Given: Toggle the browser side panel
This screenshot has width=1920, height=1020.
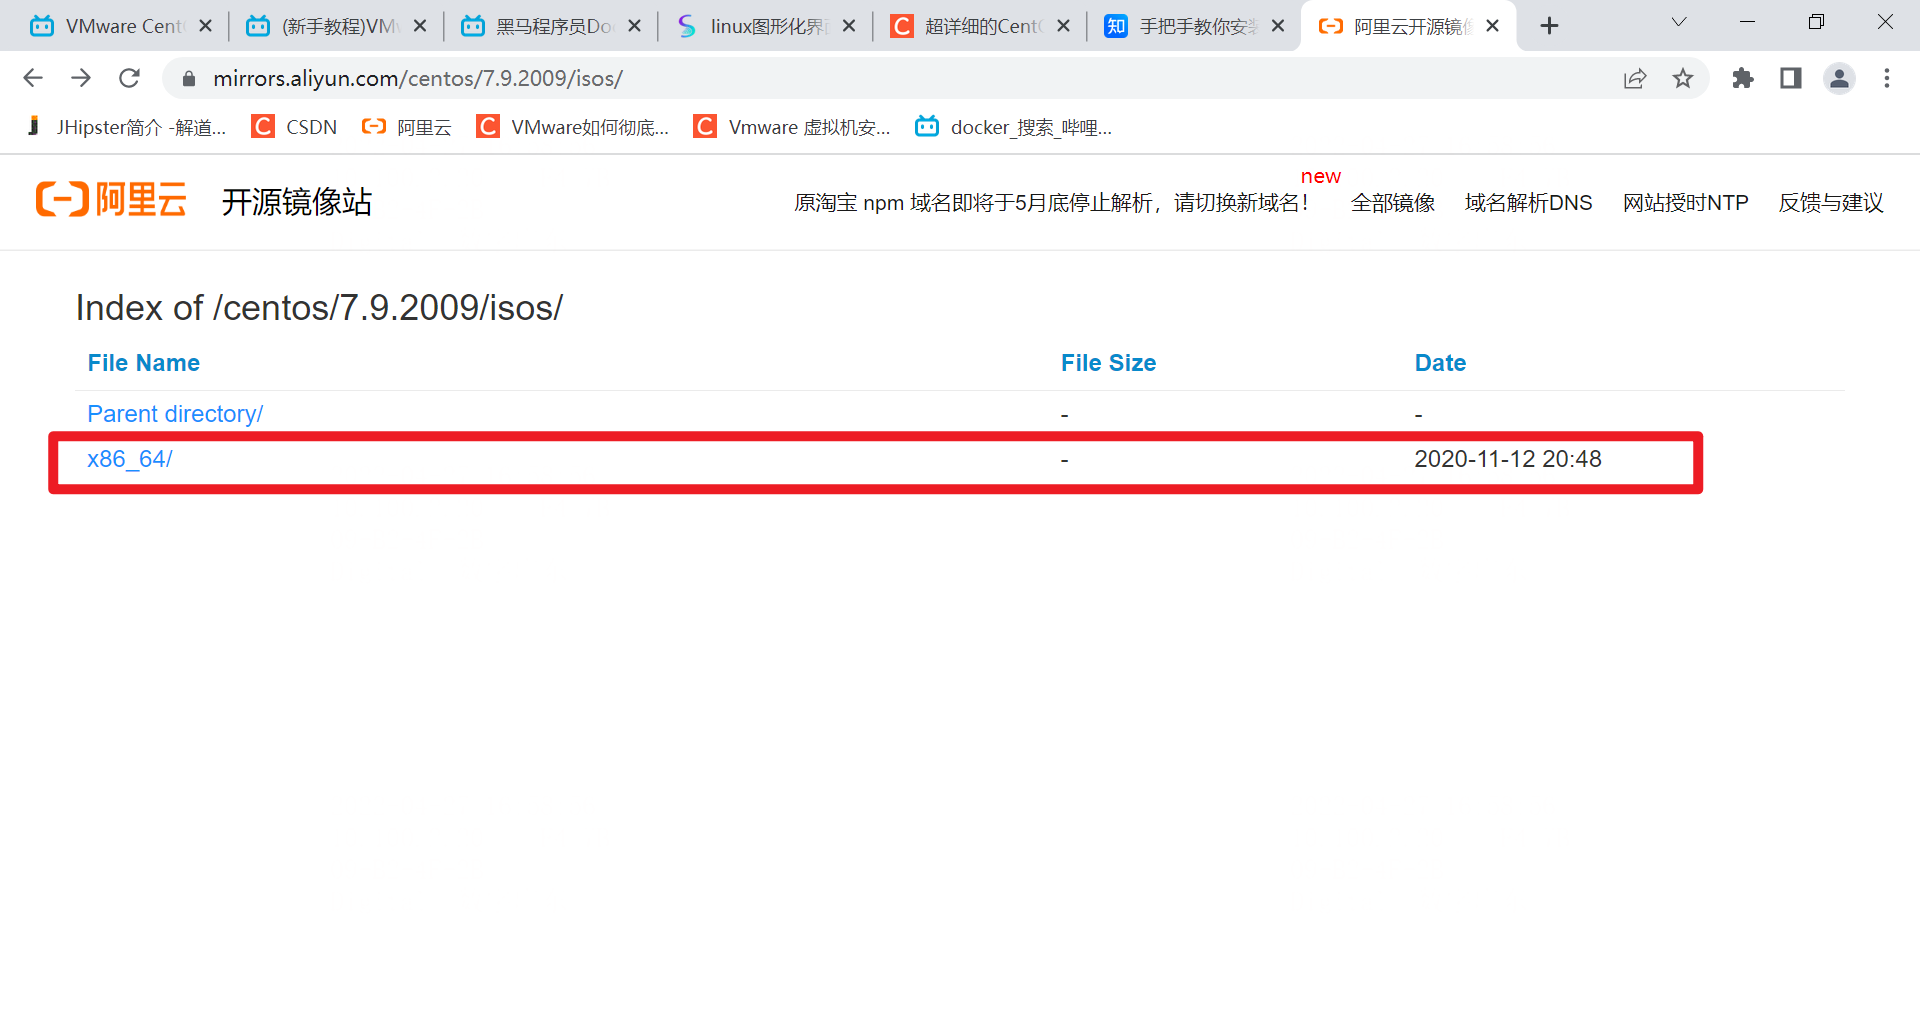Looking at the screenshot, I should [1791, 78].
